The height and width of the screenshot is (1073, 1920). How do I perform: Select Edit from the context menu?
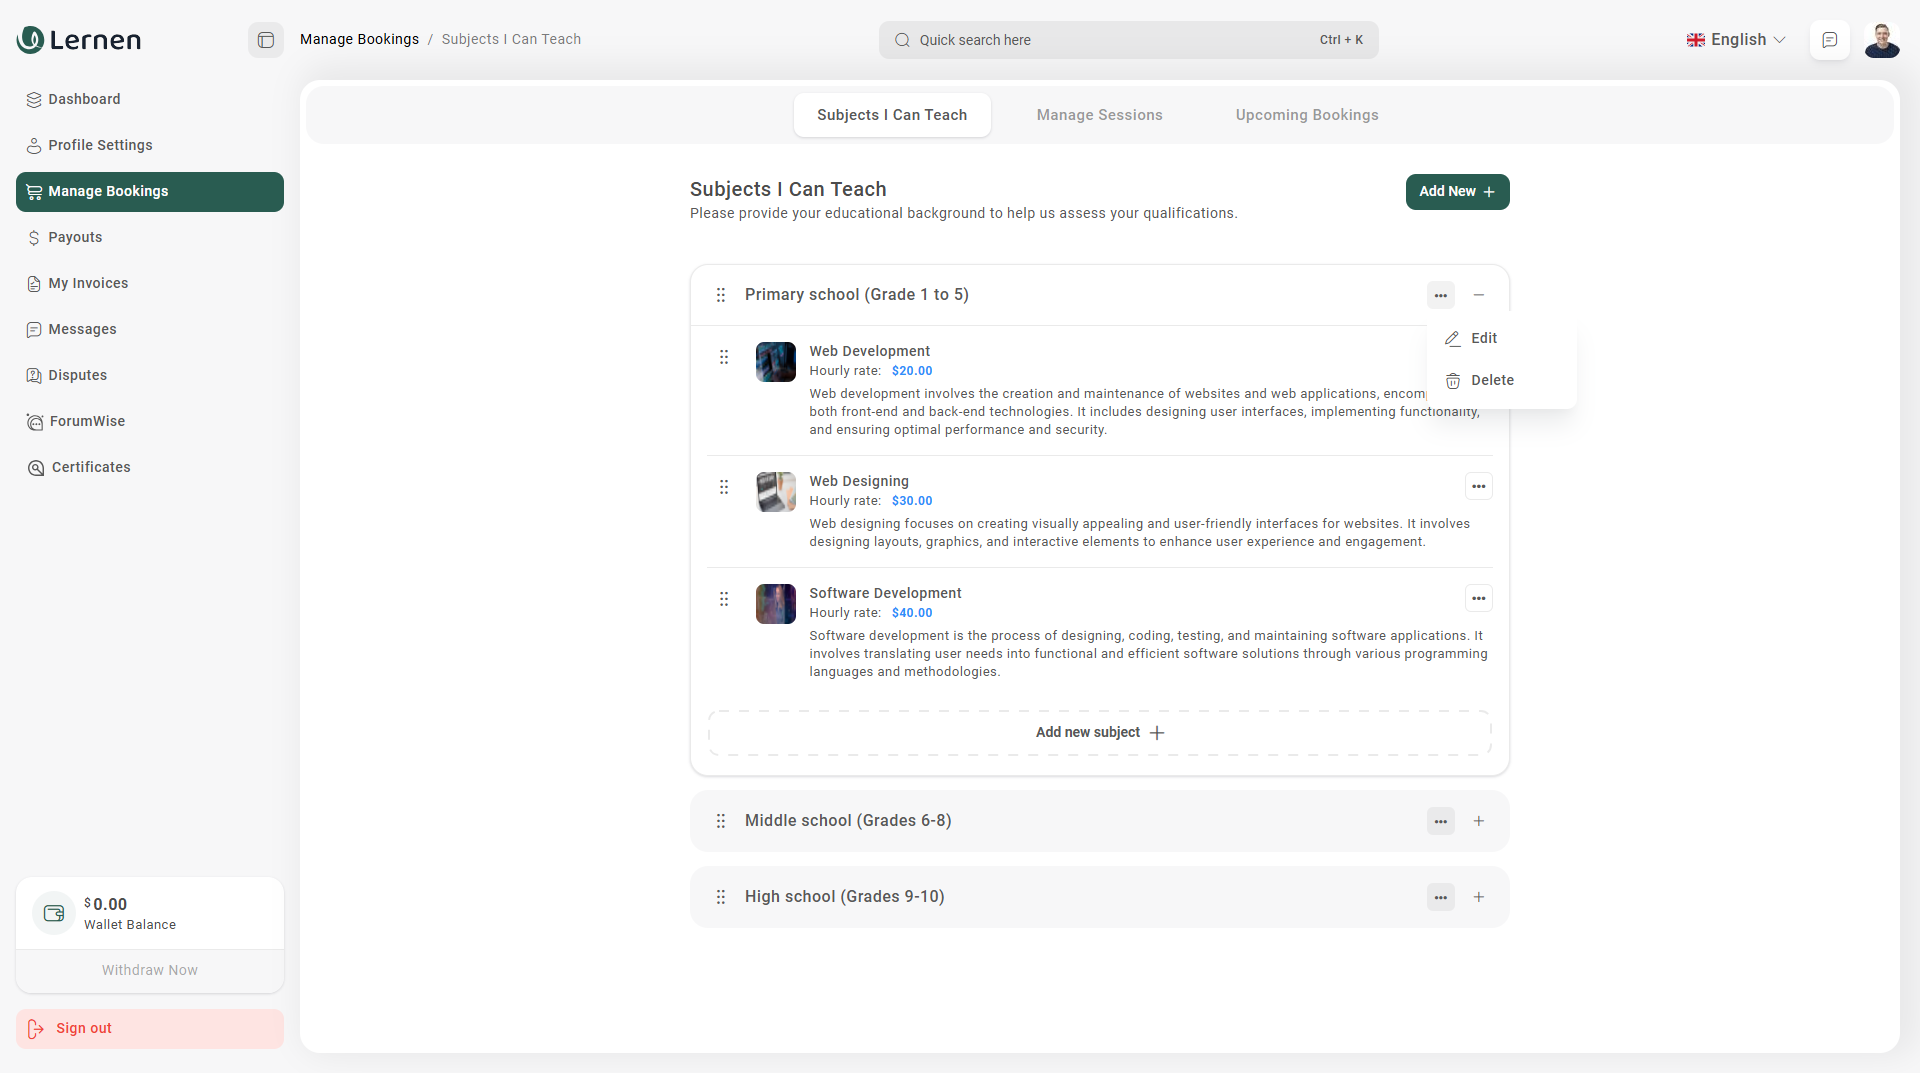(1483, 338)
